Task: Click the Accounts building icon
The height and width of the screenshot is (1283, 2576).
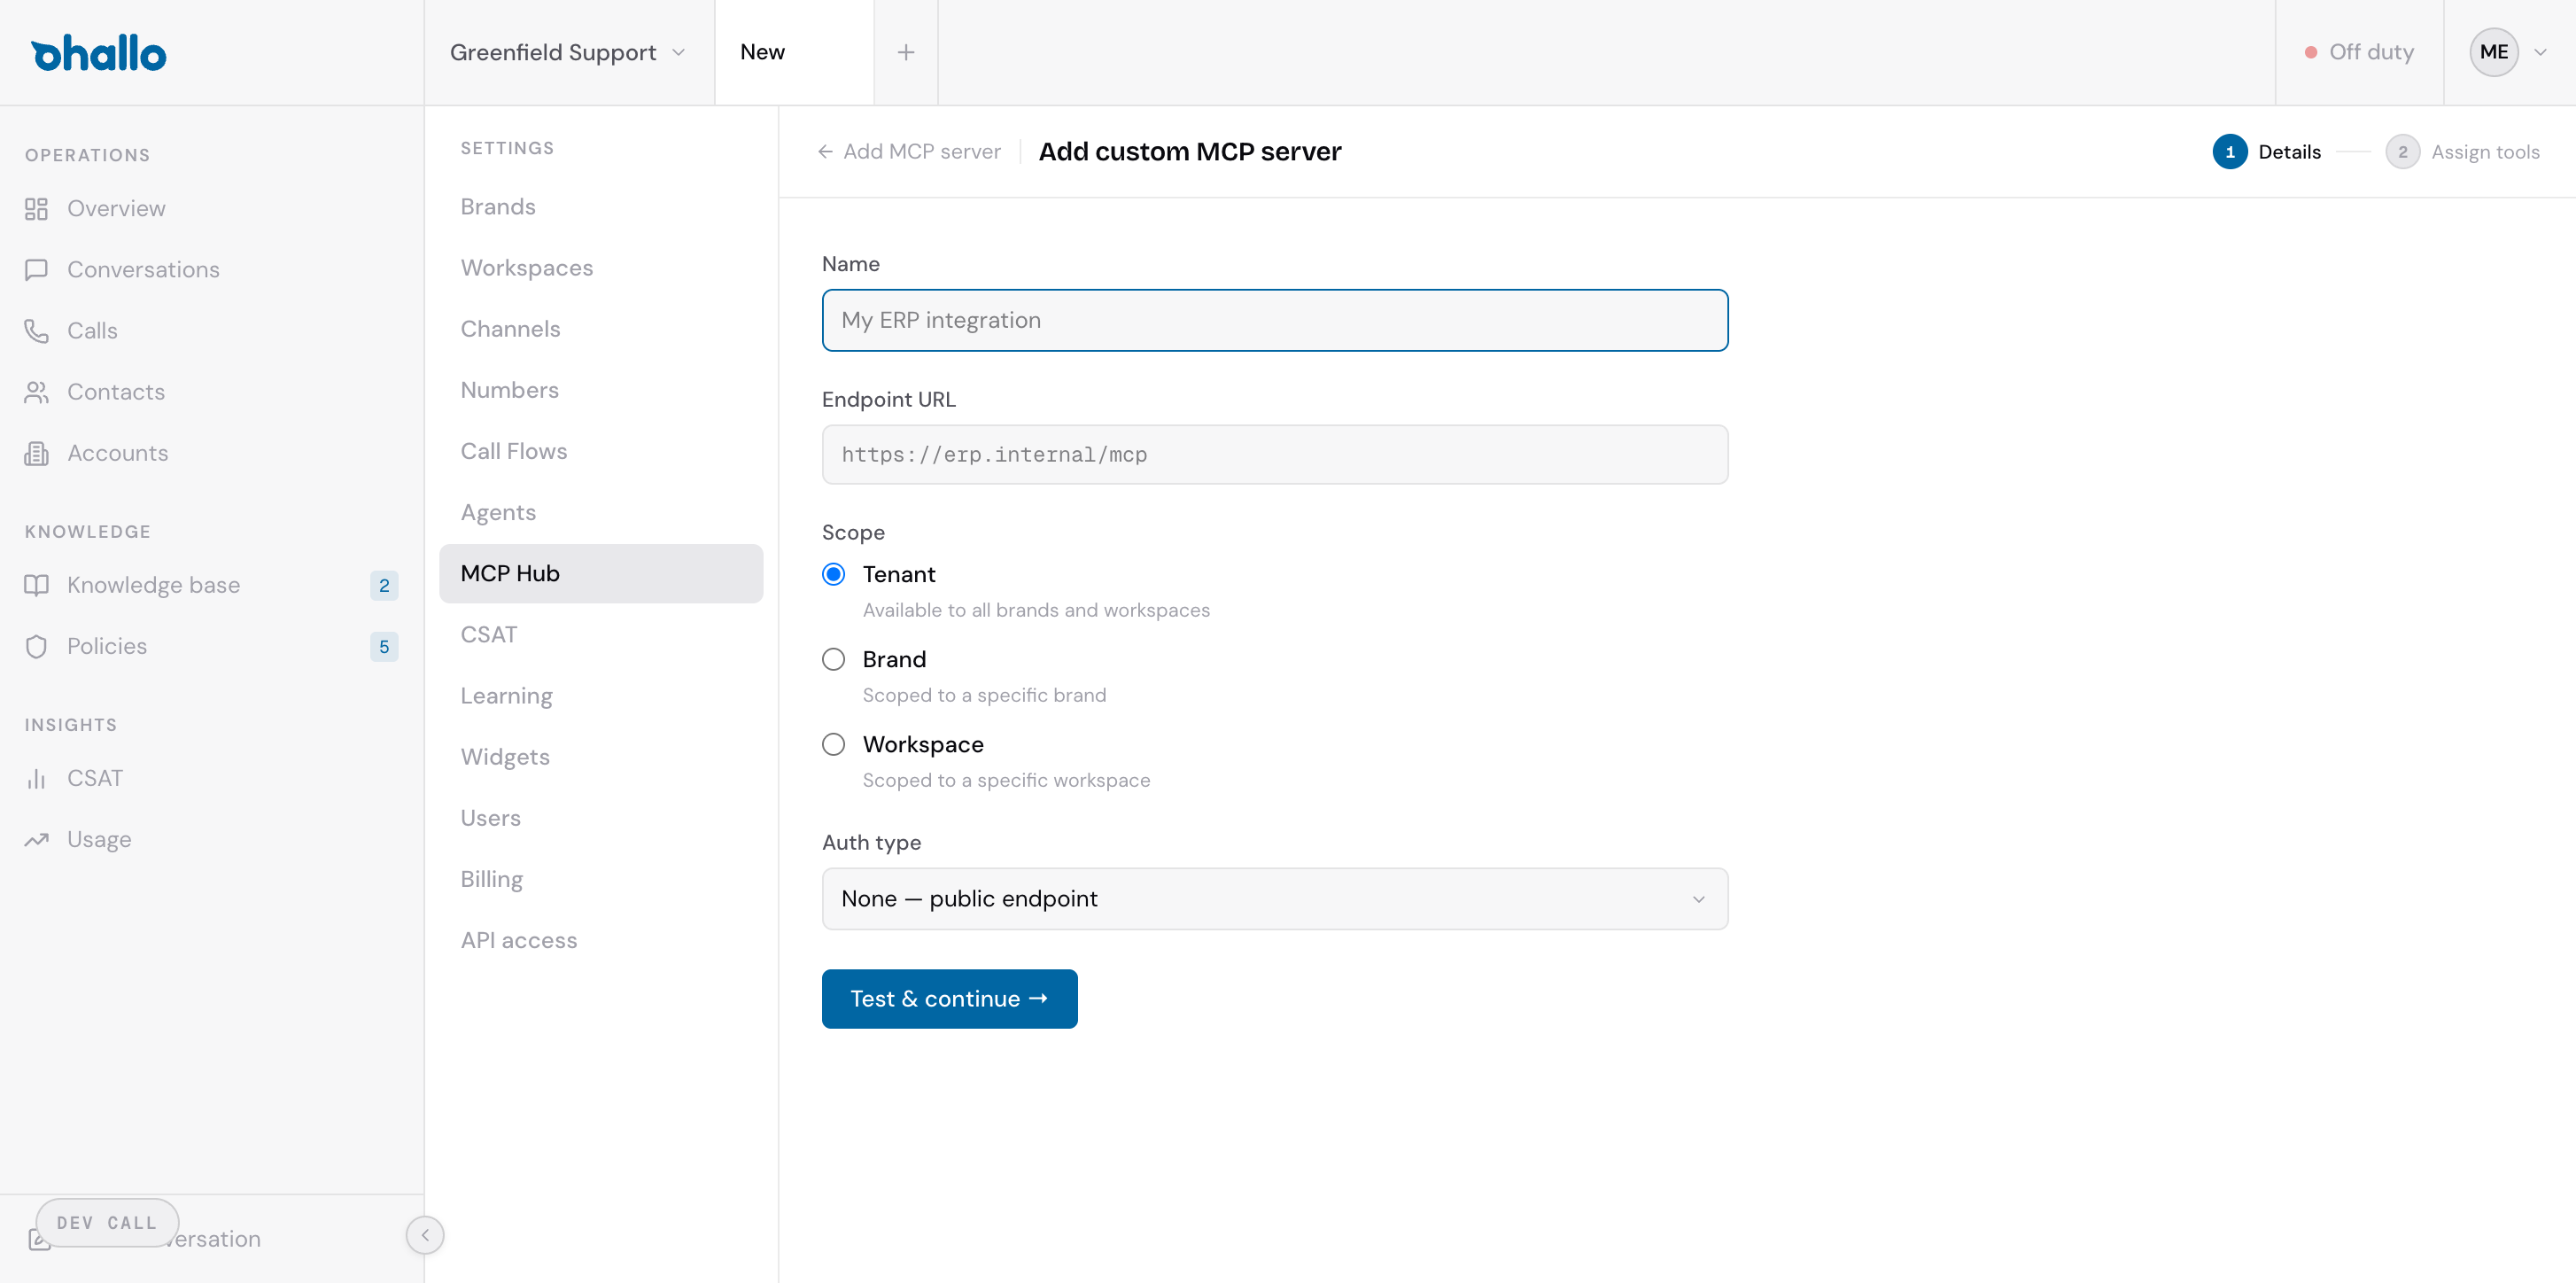Action: pos(37,452)
